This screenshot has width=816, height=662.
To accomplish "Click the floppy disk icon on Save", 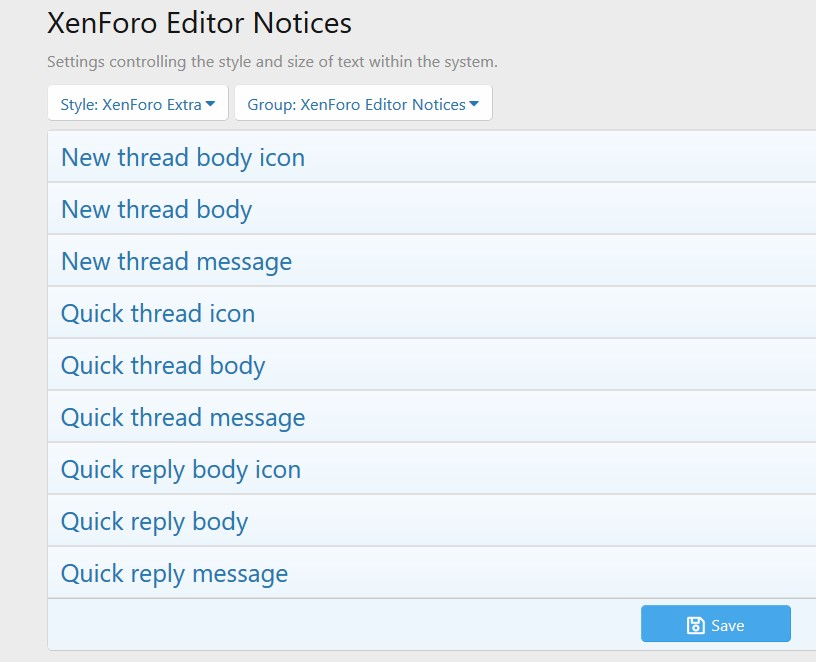I will click(x=696, y=625).
